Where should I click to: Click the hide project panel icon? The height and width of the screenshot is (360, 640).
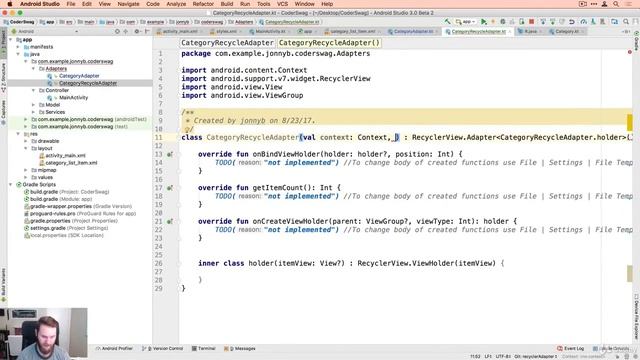(147, 31)
